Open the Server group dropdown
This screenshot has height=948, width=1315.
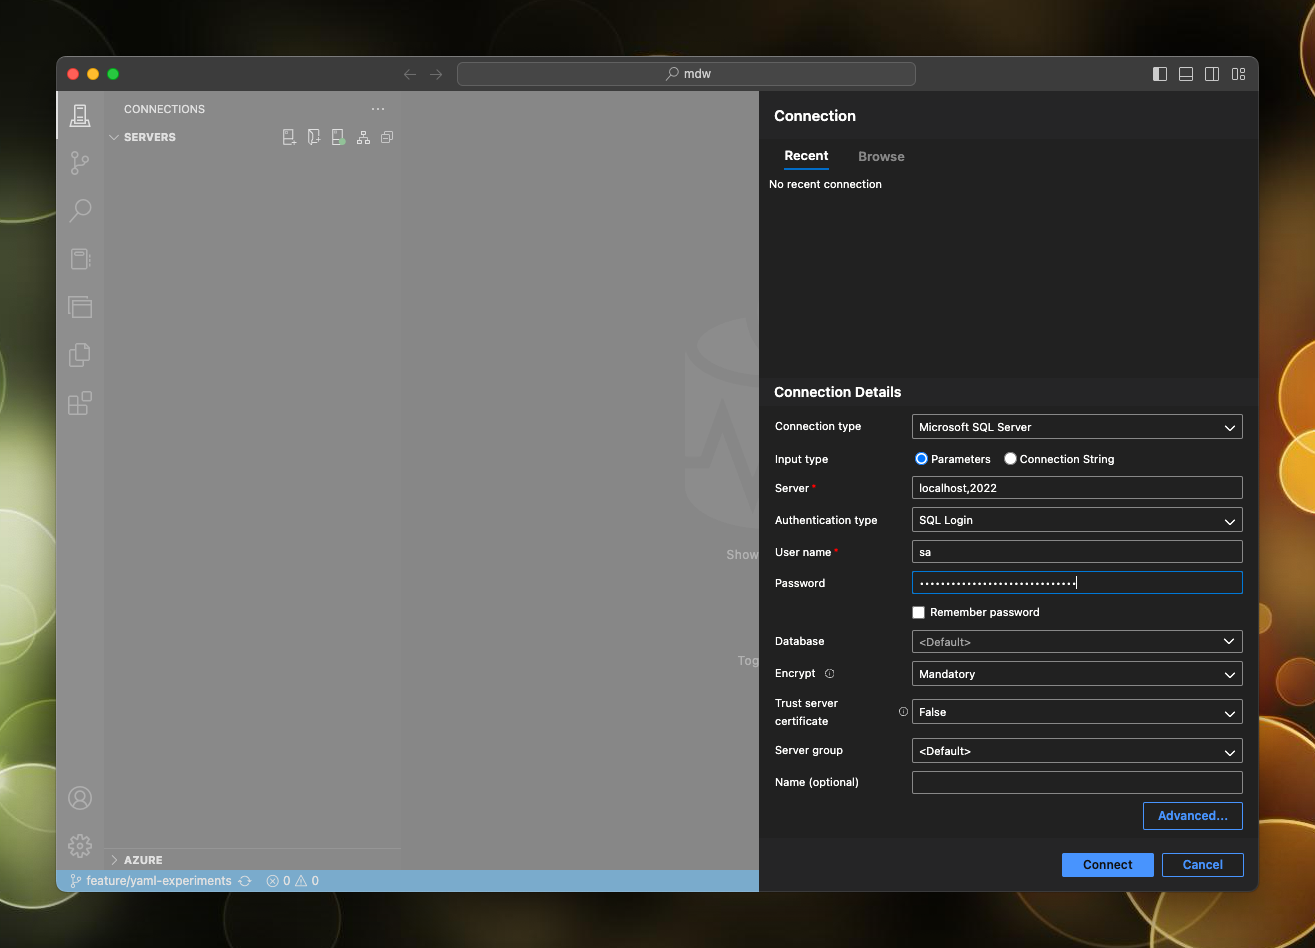point(1077,751)
